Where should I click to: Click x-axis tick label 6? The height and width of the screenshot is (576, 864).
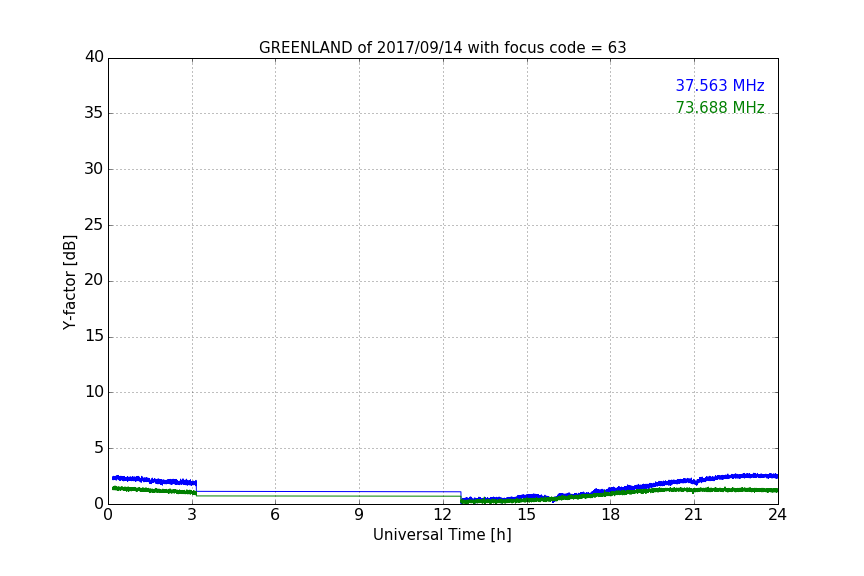[x=275, y=515]
